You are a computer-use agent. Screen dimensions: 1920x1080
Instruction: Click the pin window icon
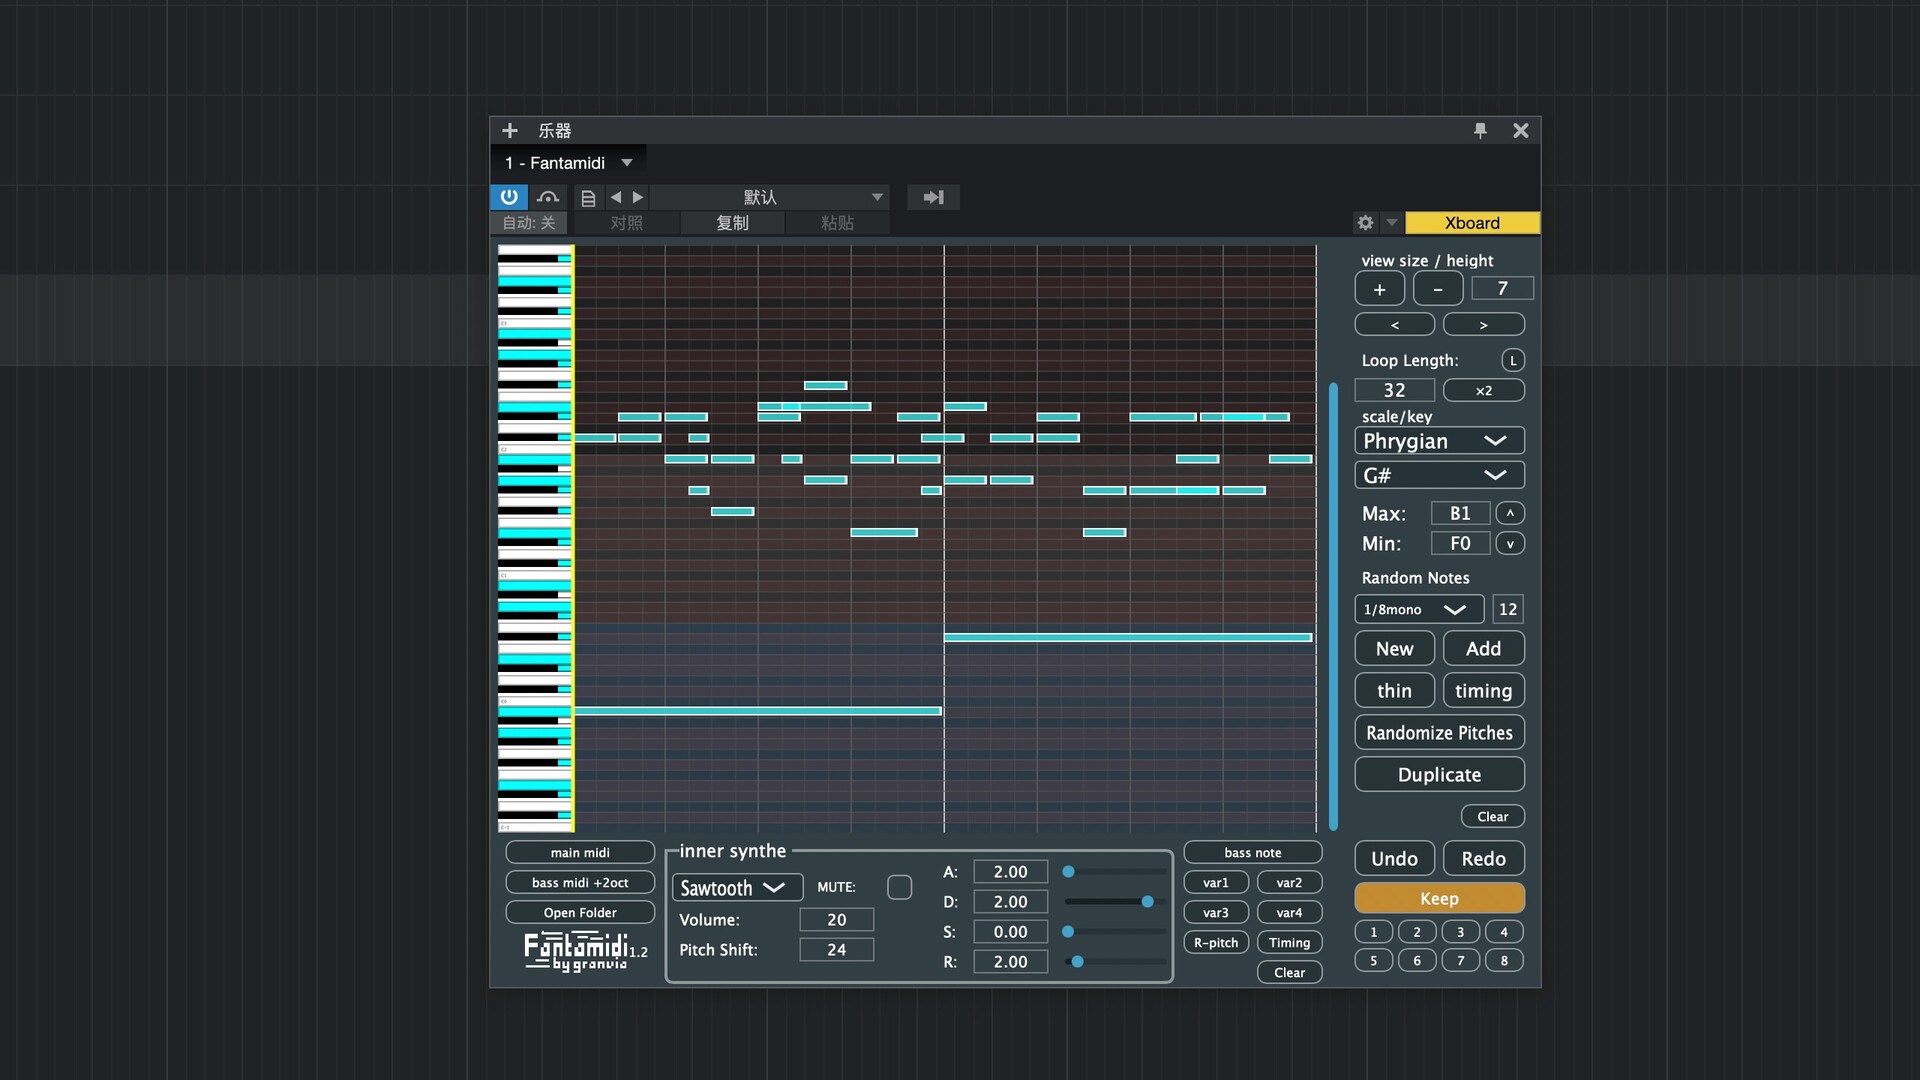(x=1480, y=130)
